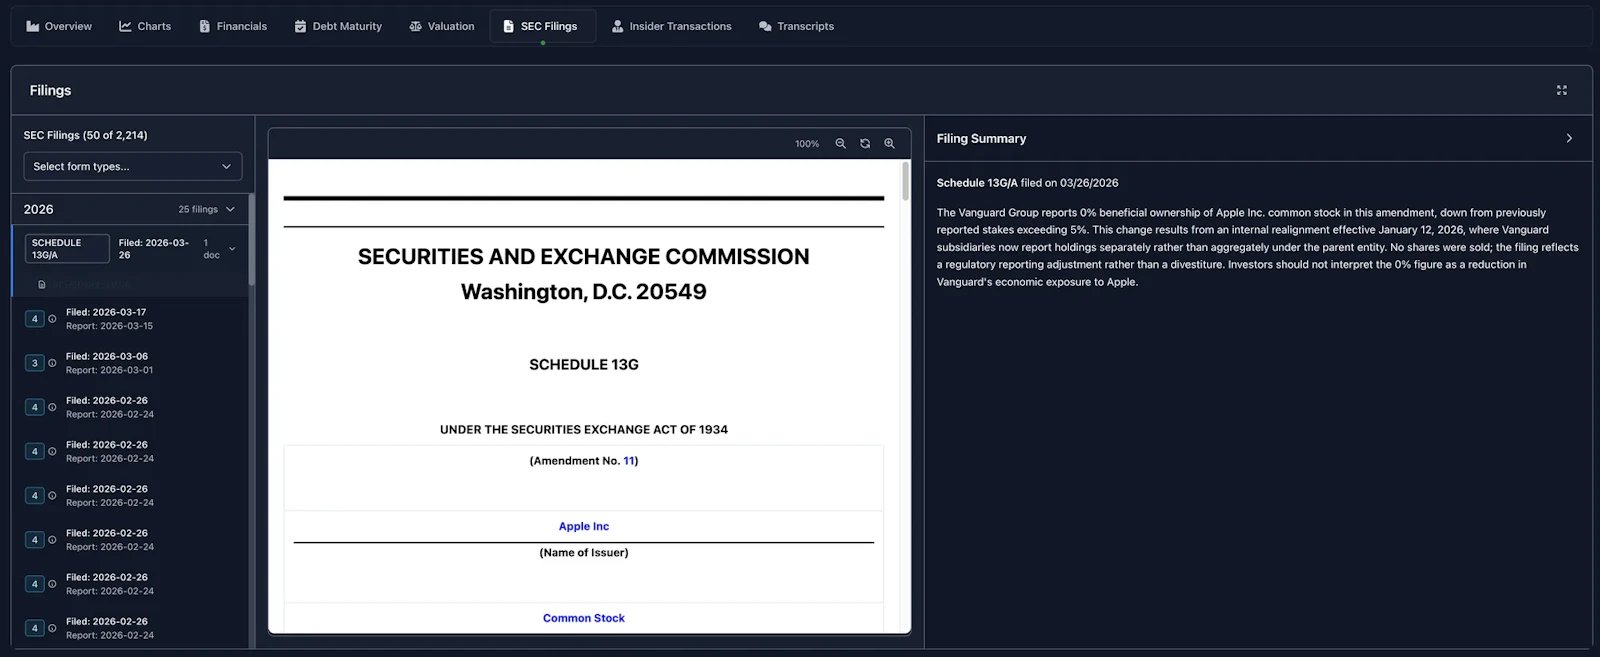Select the SCHEDULE 13G/A filing badge
The height and width of the screenshot is (657, 1600).
click(x=67, y=249)
